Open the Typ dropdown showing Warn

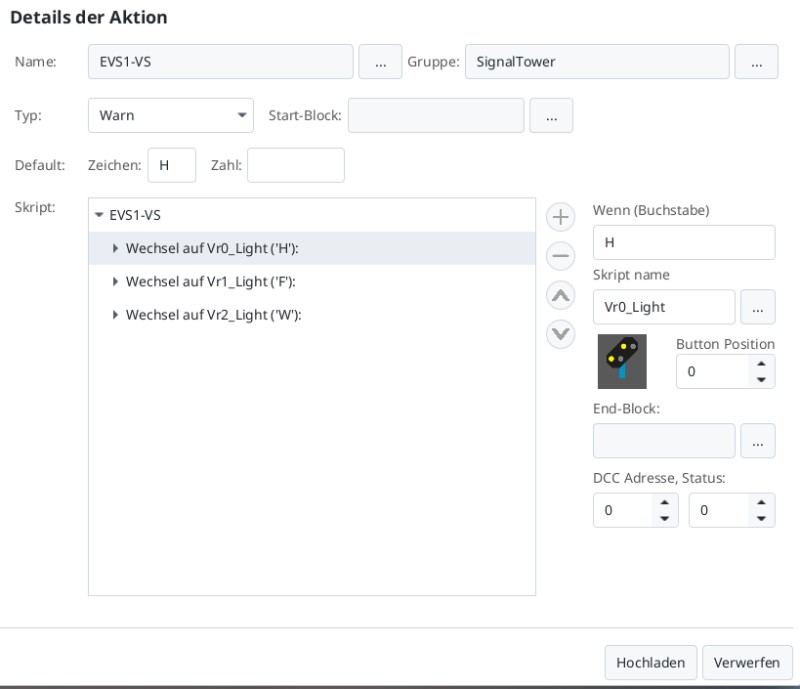click(x=171, y=115)
